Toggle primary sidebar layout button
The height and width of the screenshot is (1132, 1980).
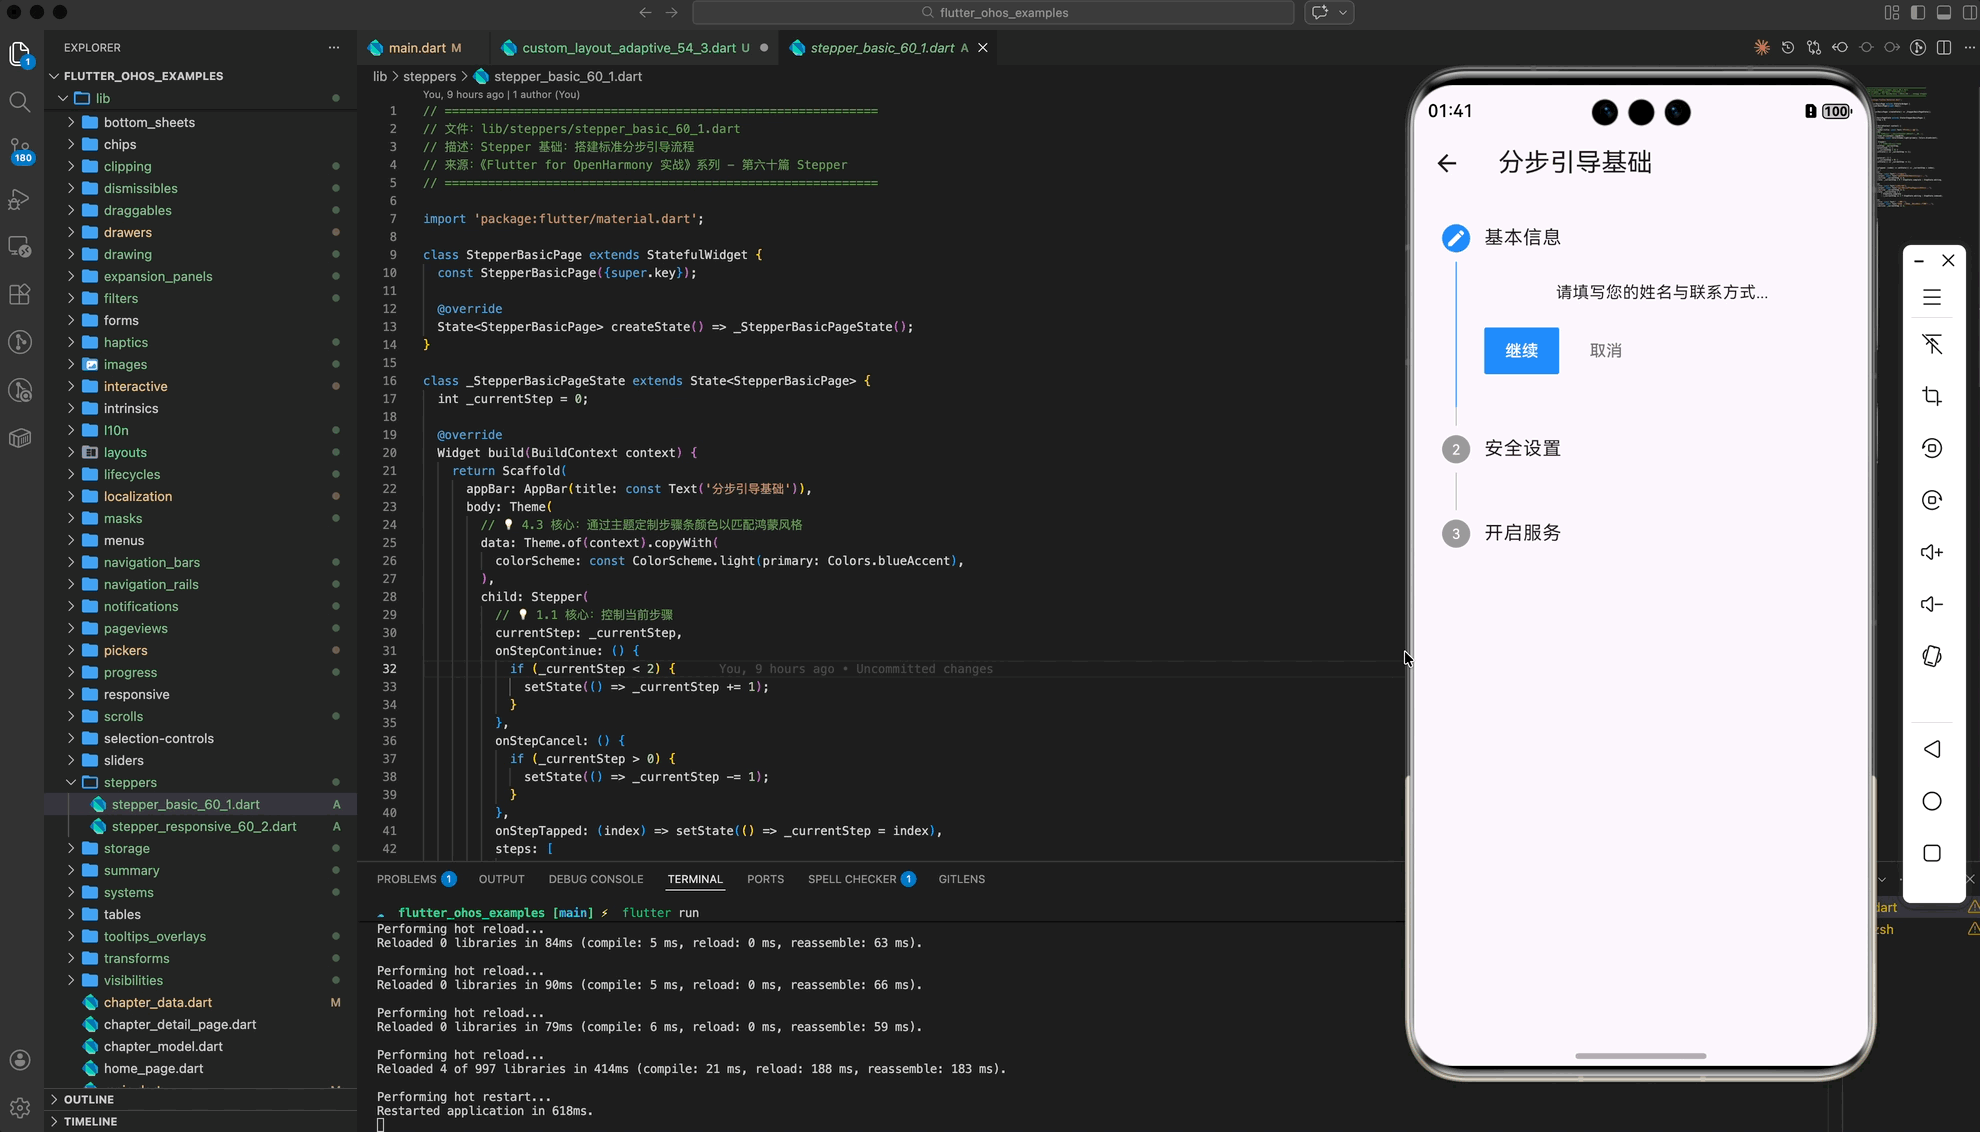[1917, 13]
